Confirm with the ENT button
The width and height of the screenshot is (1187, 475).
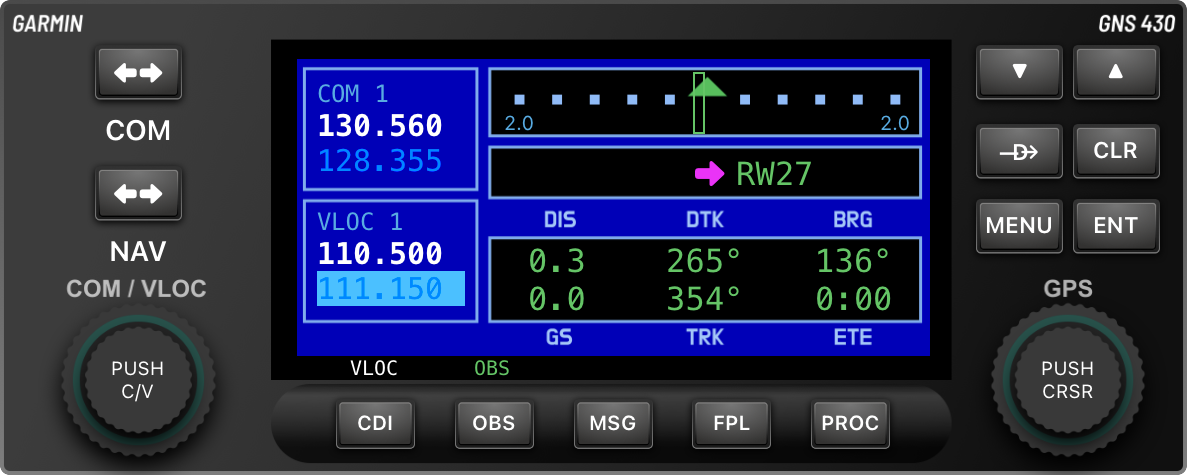click(1116, 226)
